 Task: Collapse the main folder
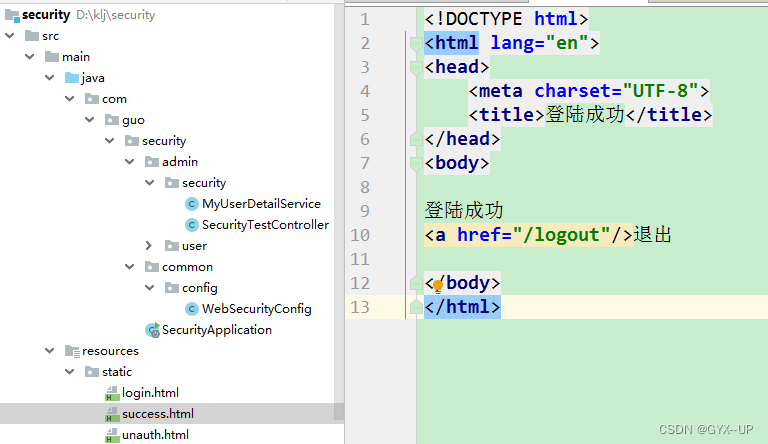[30, 57]
